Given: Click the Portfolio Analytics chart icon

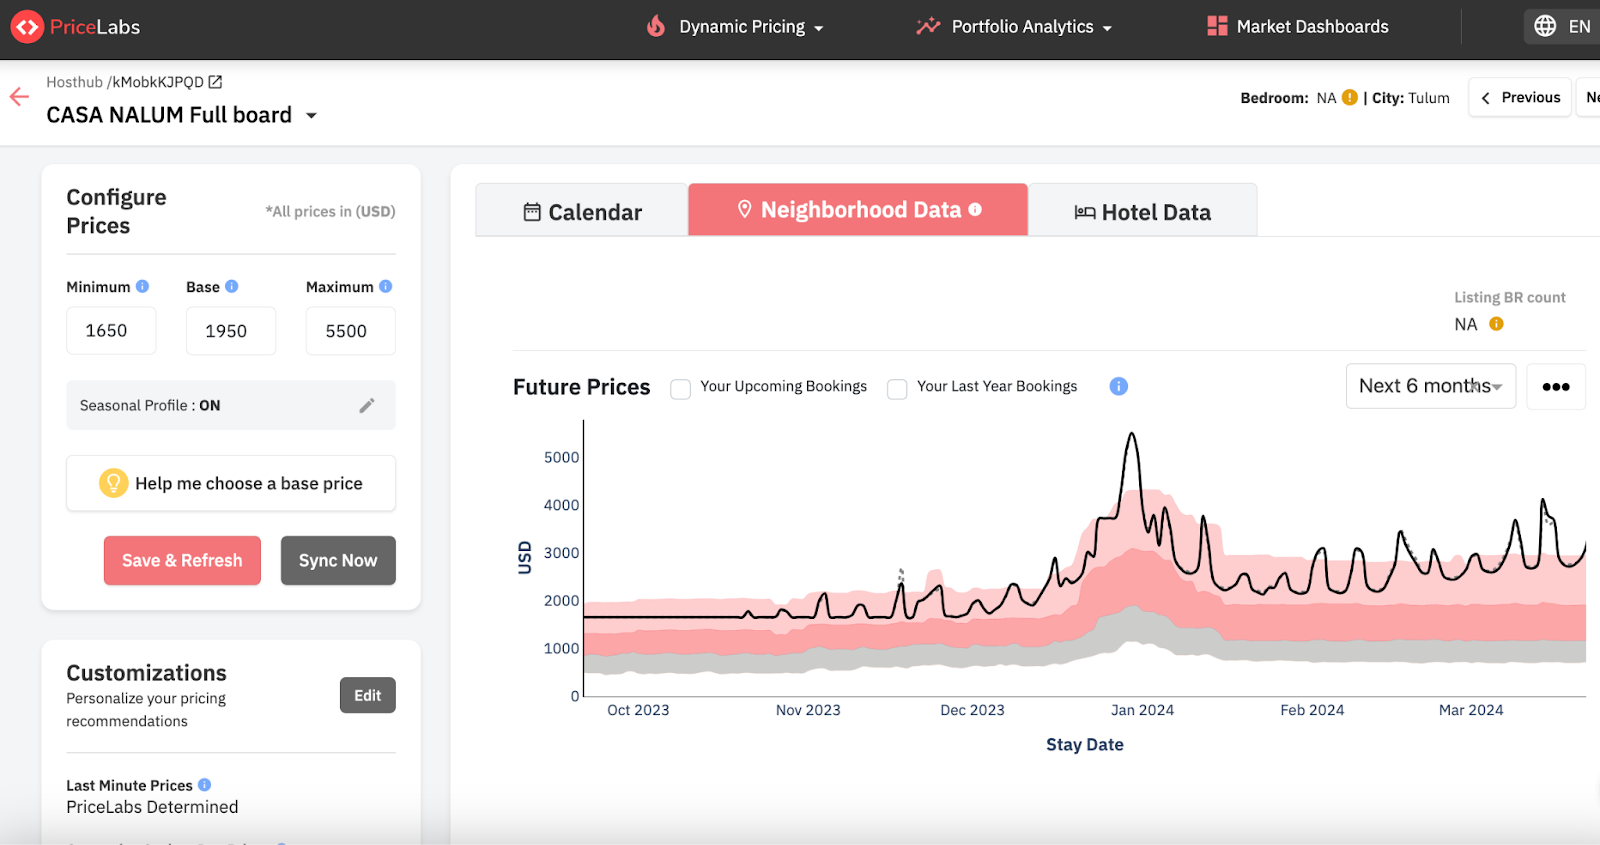Looking at the screenshot, I should coord(928,26).
